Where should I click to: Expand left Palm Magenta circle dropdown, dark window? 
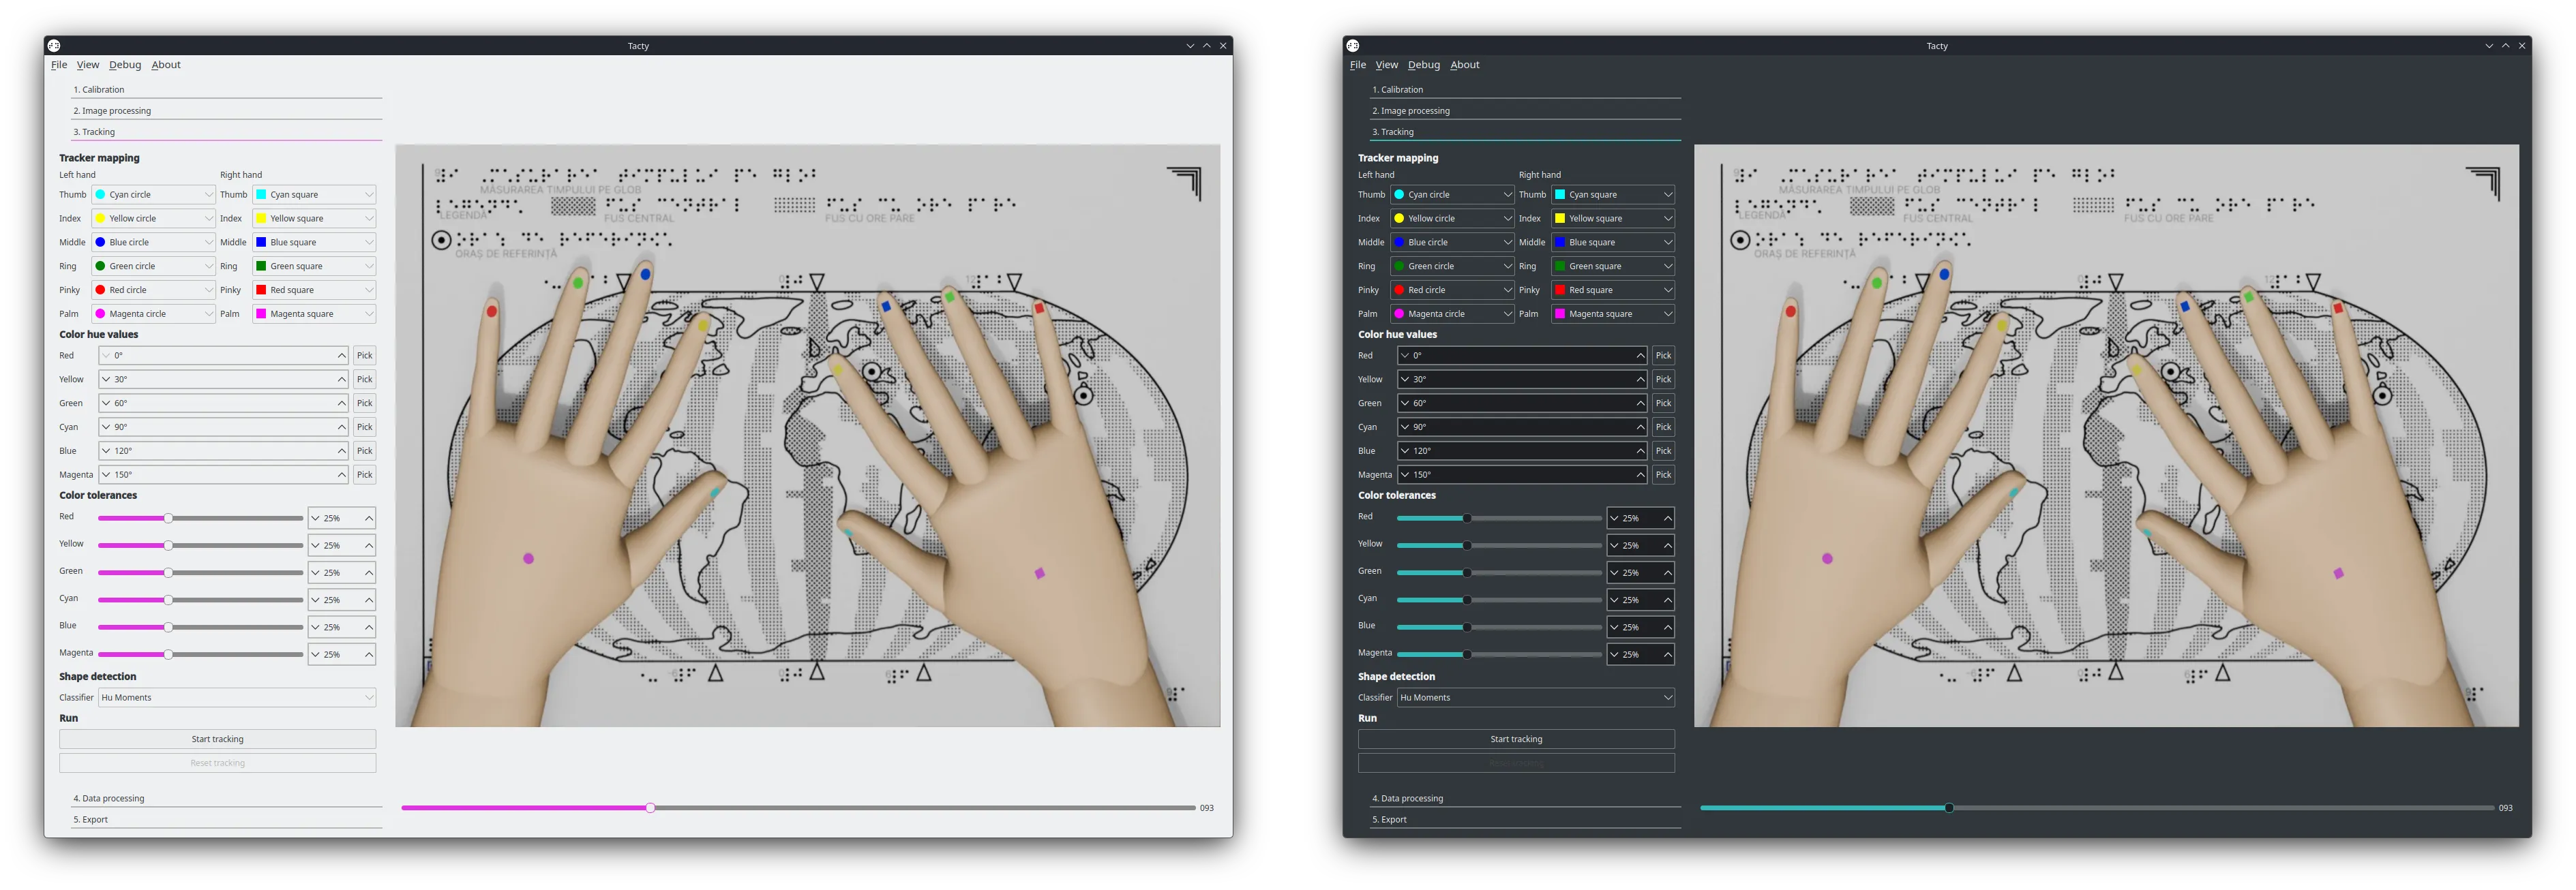pos(1453,314)
